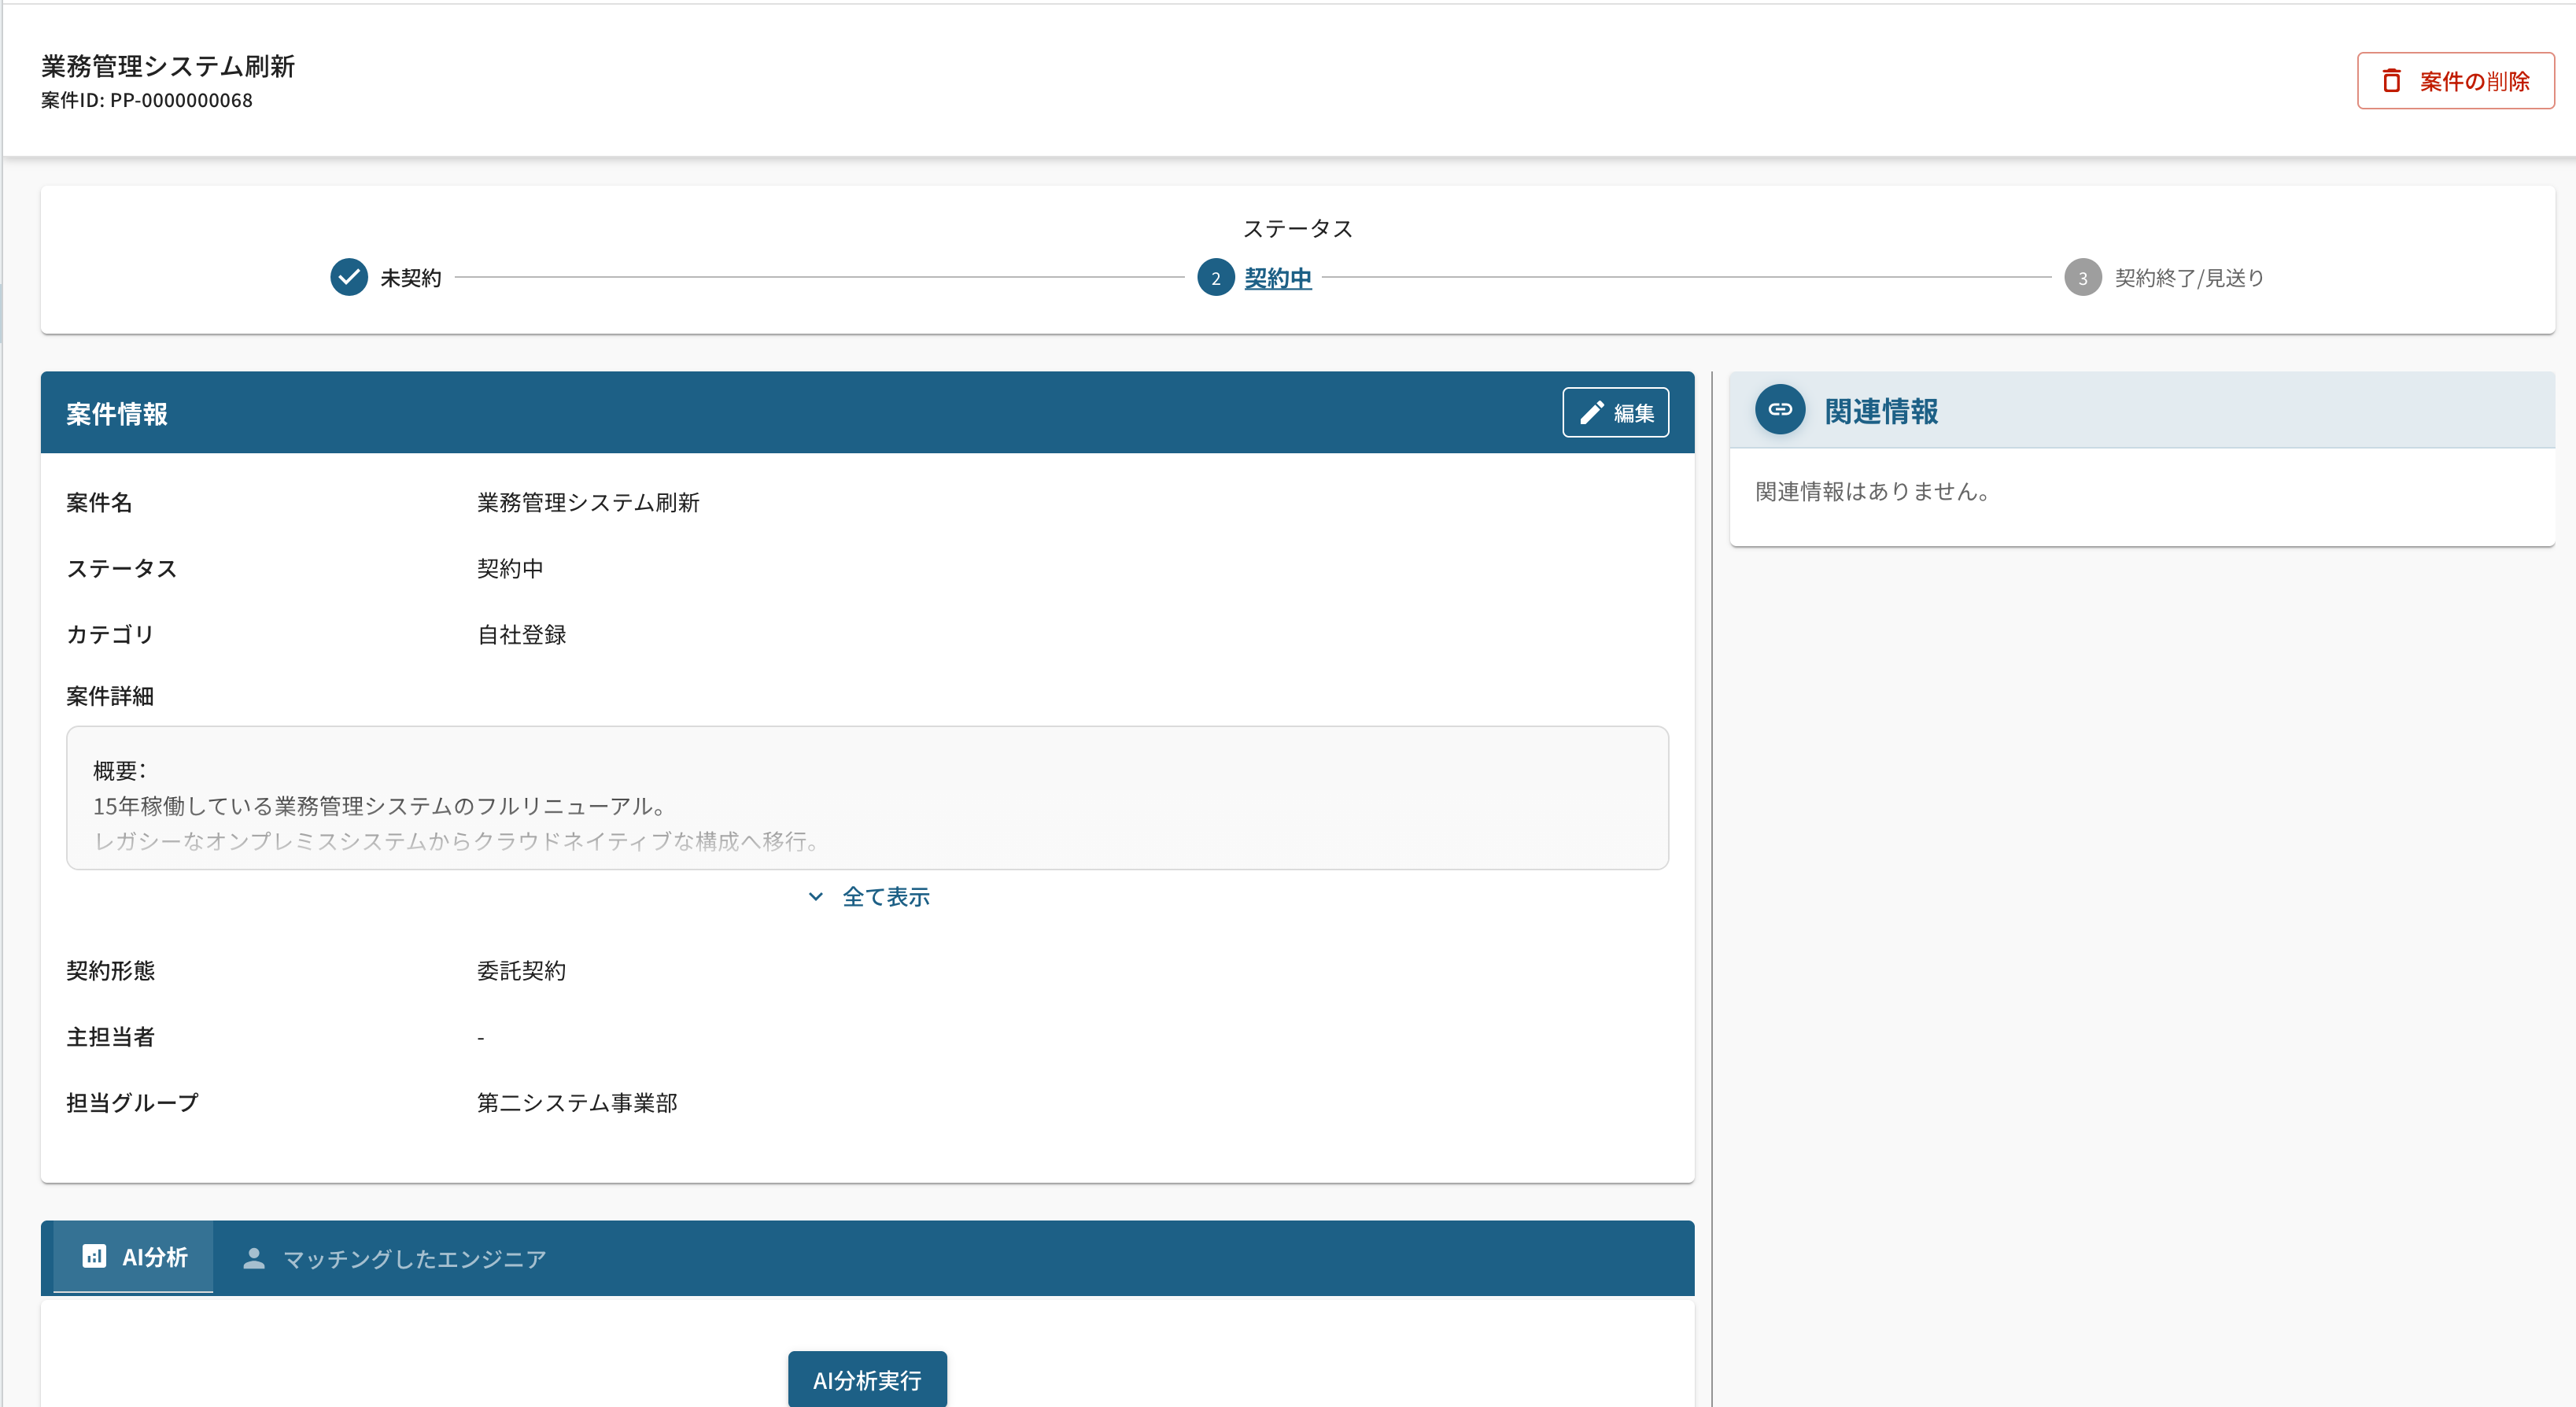The image size is (2576, 1407).
Task: Click the chart icon on AI分析 tab
Action: (94, 1257)
